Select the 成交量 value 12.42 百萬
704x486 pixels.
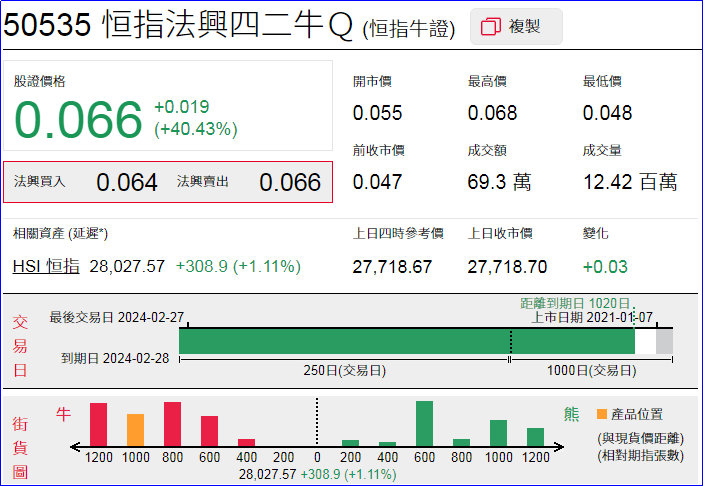pos(630,182)
